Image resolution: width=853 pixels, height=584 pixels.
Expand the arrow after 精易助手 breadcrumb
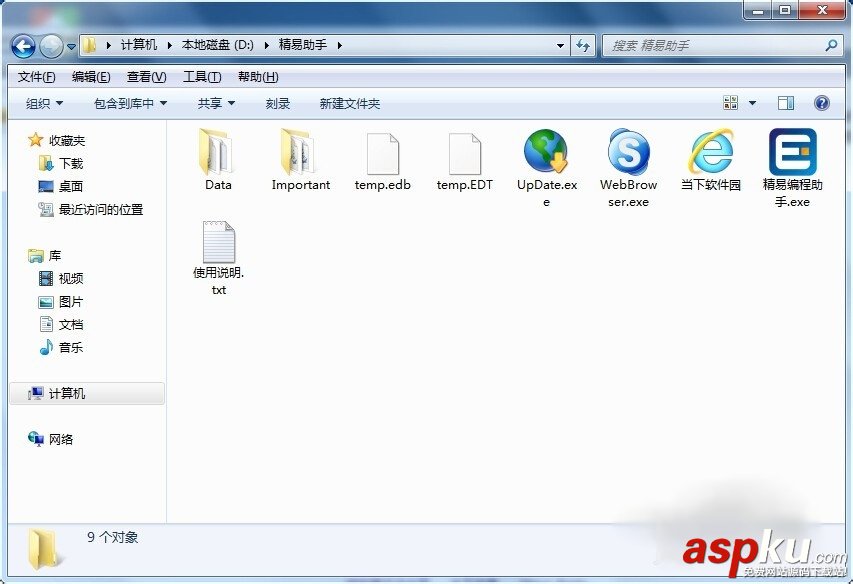pos(339,46)
